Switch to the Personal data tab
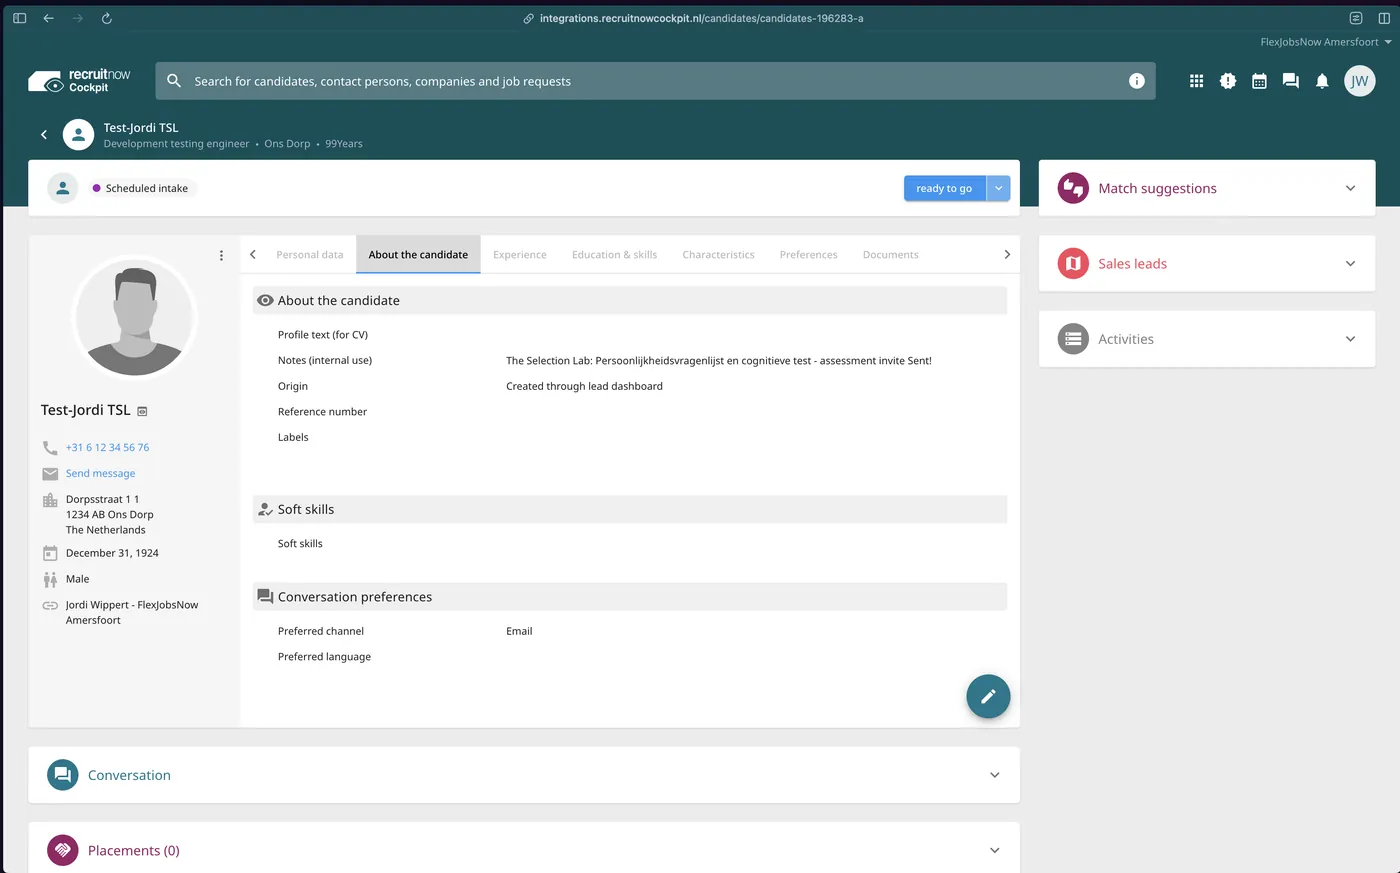Image resolution: width=1400 pixels, height=873 pixels. coord(310,255)
